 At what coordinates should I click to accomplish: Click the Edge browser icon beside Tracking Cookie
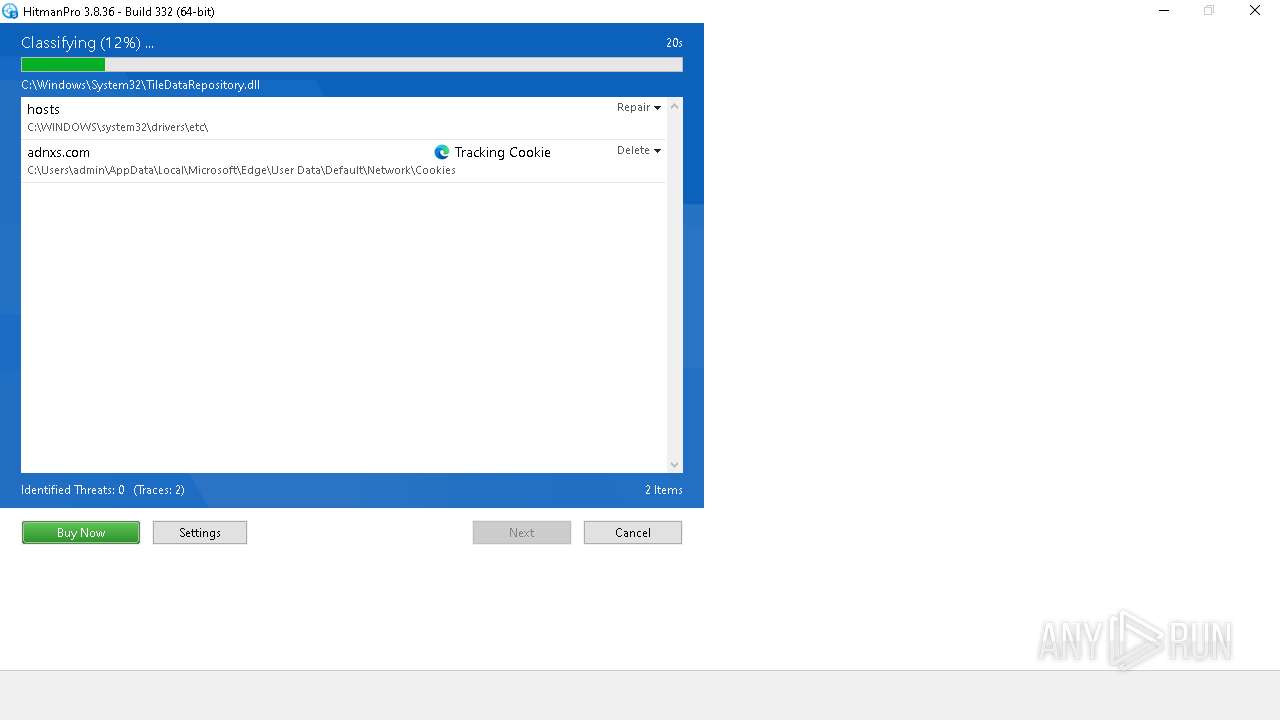click(442, 152)
